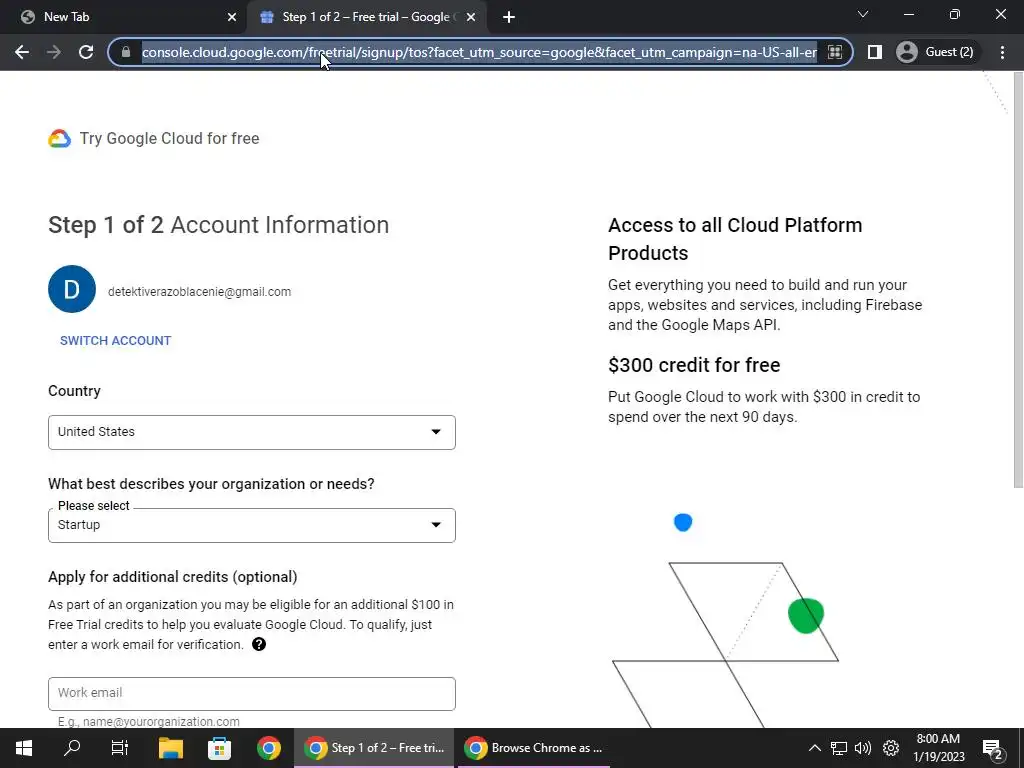Screen dimensions: 1024x768
Task: Click the page vertical scrollbar
Action: pos(1017,281)
